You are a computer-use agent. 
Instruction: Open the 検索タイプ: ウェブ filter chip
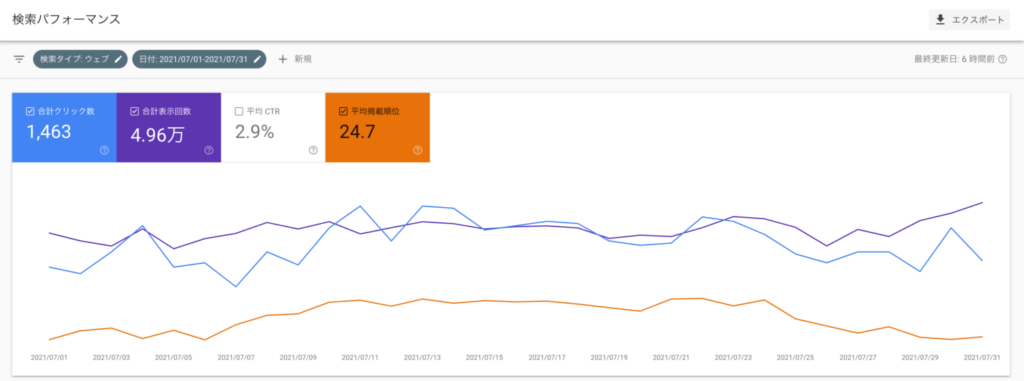coord(80,59)
